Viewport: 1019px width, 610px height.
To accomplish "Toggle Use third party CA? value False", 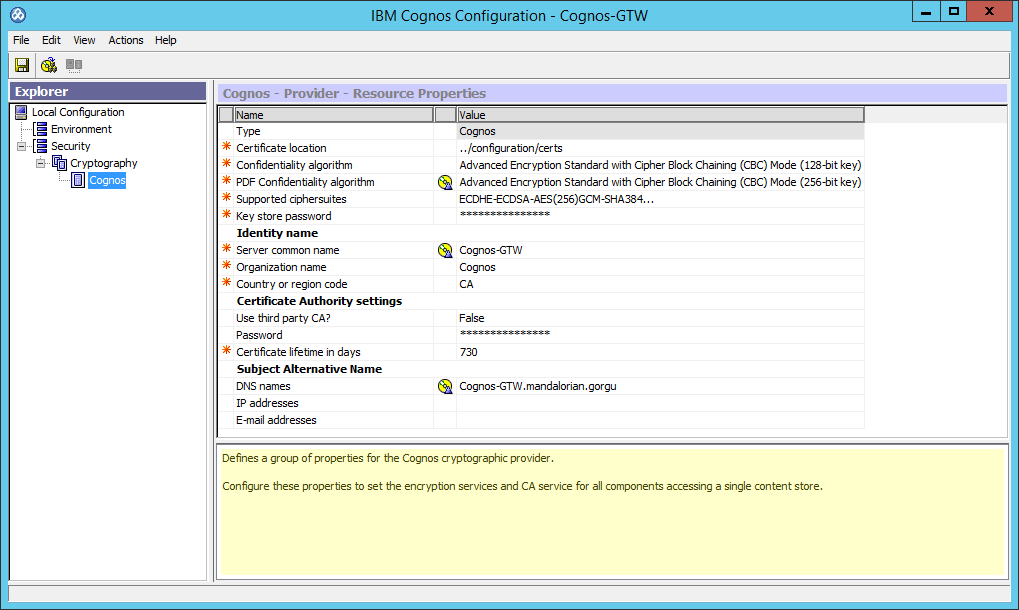I will (660, 318).
